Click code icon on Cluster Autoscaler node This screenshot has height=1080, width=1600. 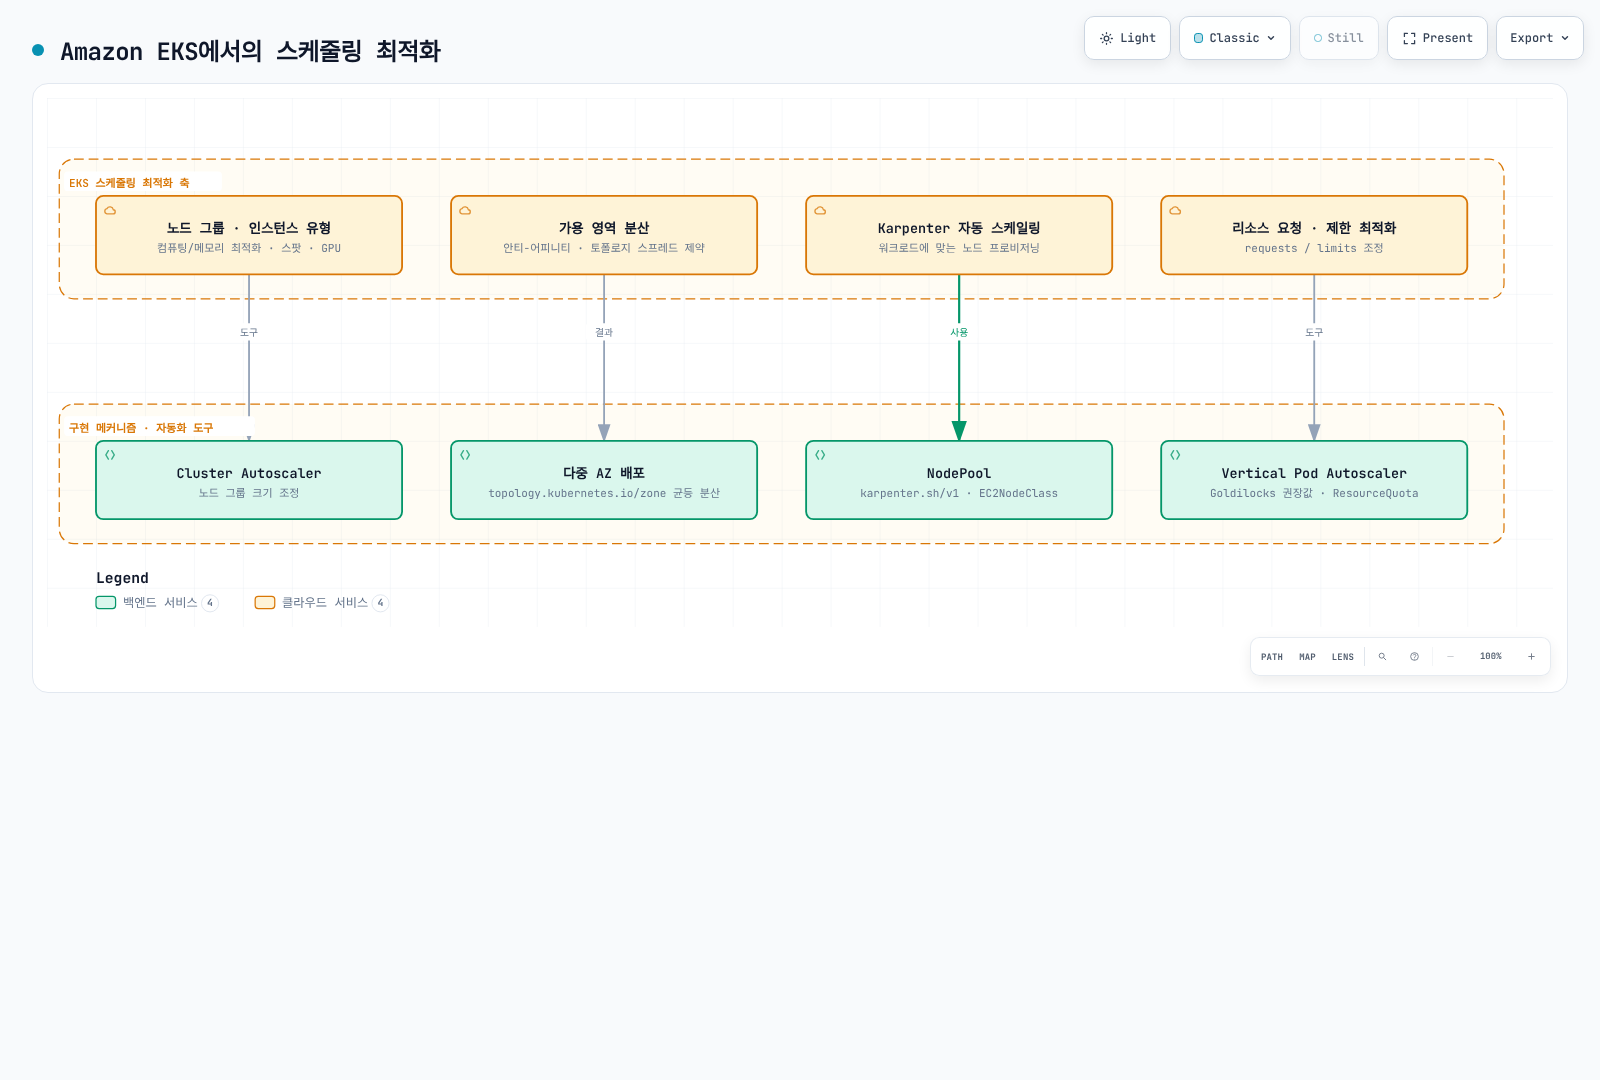click(110, 455)
